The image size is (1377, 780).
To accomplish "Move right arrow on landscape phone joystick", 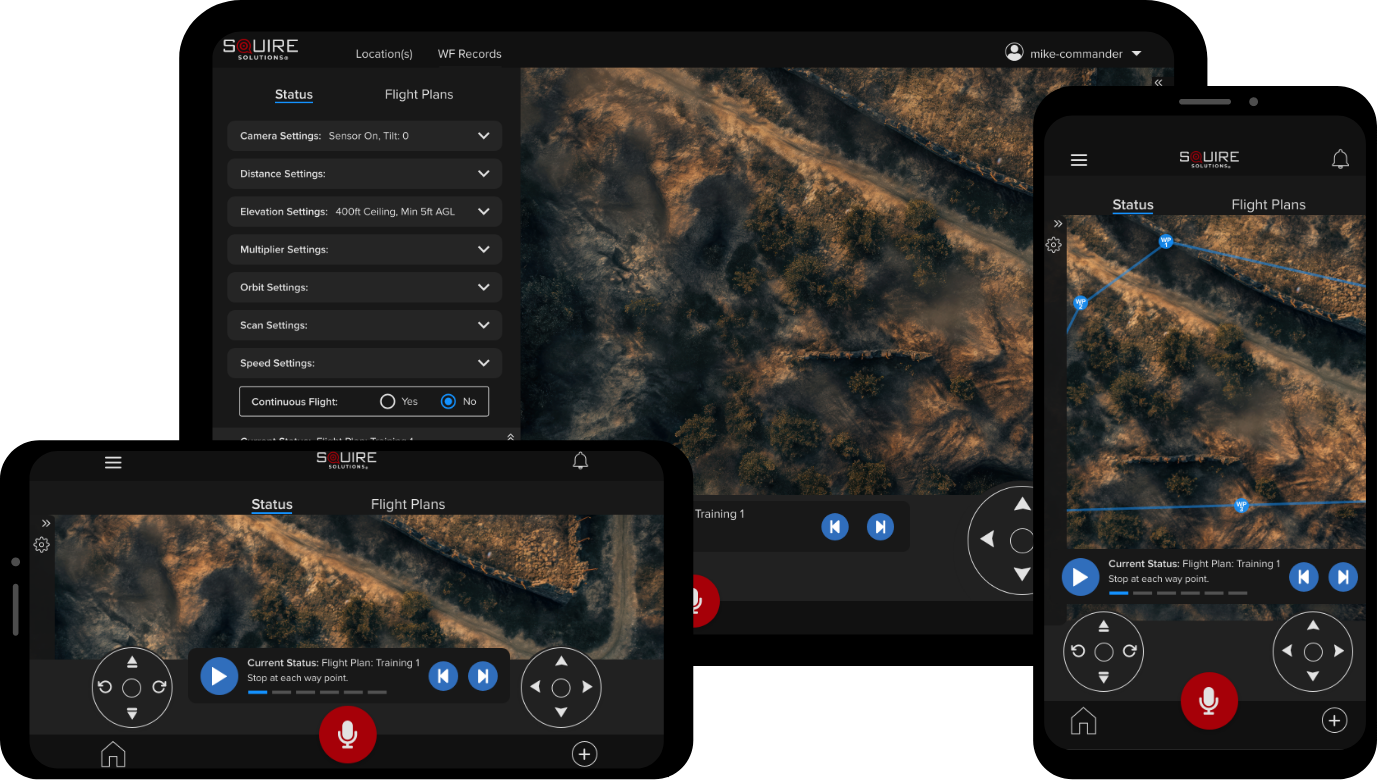I will pos(588,687).
